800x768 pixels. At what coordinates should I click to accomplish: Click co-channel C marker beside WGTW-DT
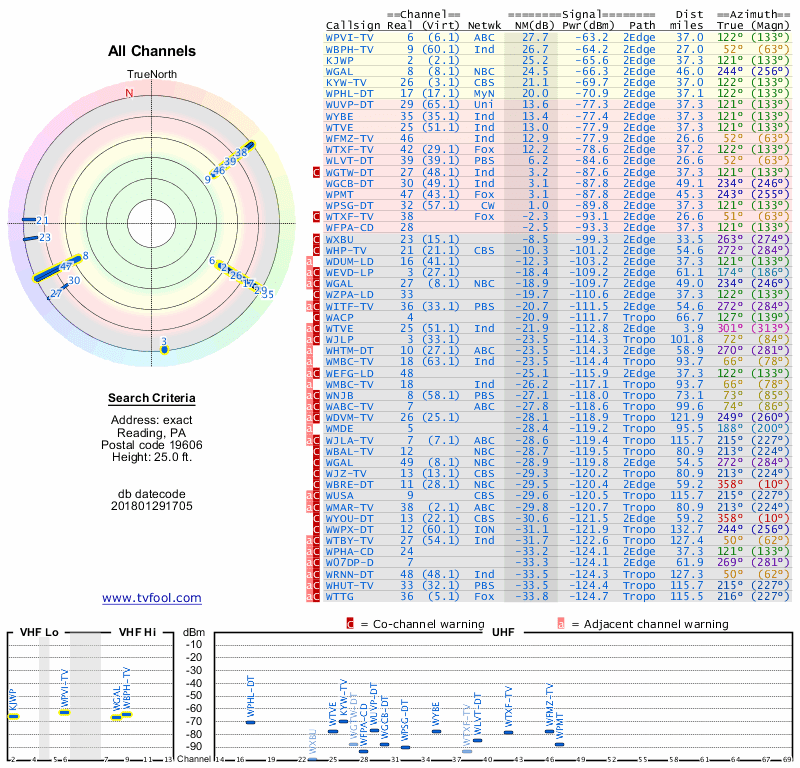[316, 172]
